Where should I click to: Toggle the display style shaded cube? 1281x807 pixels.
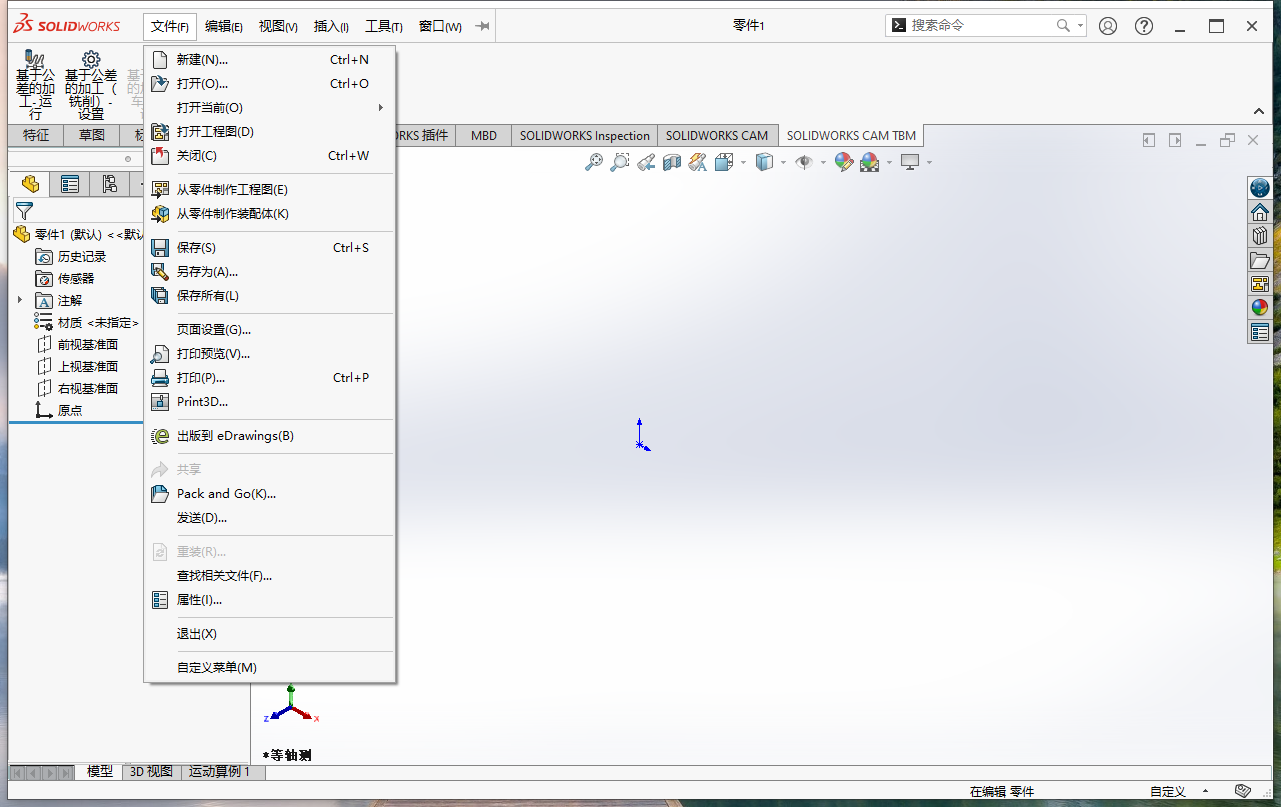766,162
